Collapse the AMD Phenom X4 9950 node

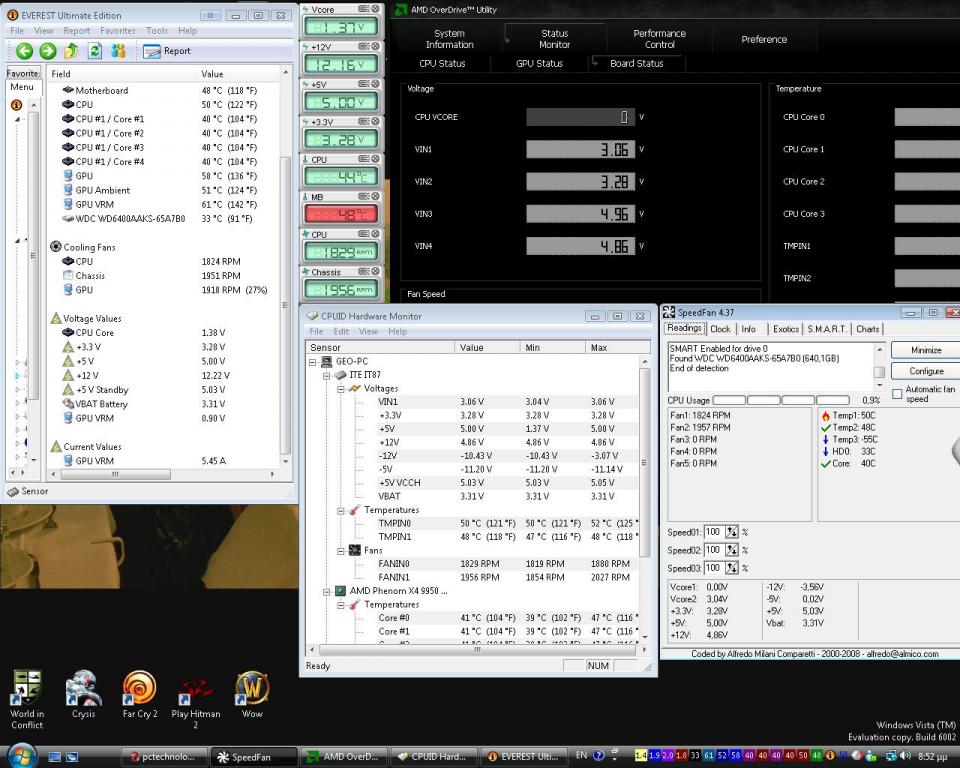click(326, 591)
